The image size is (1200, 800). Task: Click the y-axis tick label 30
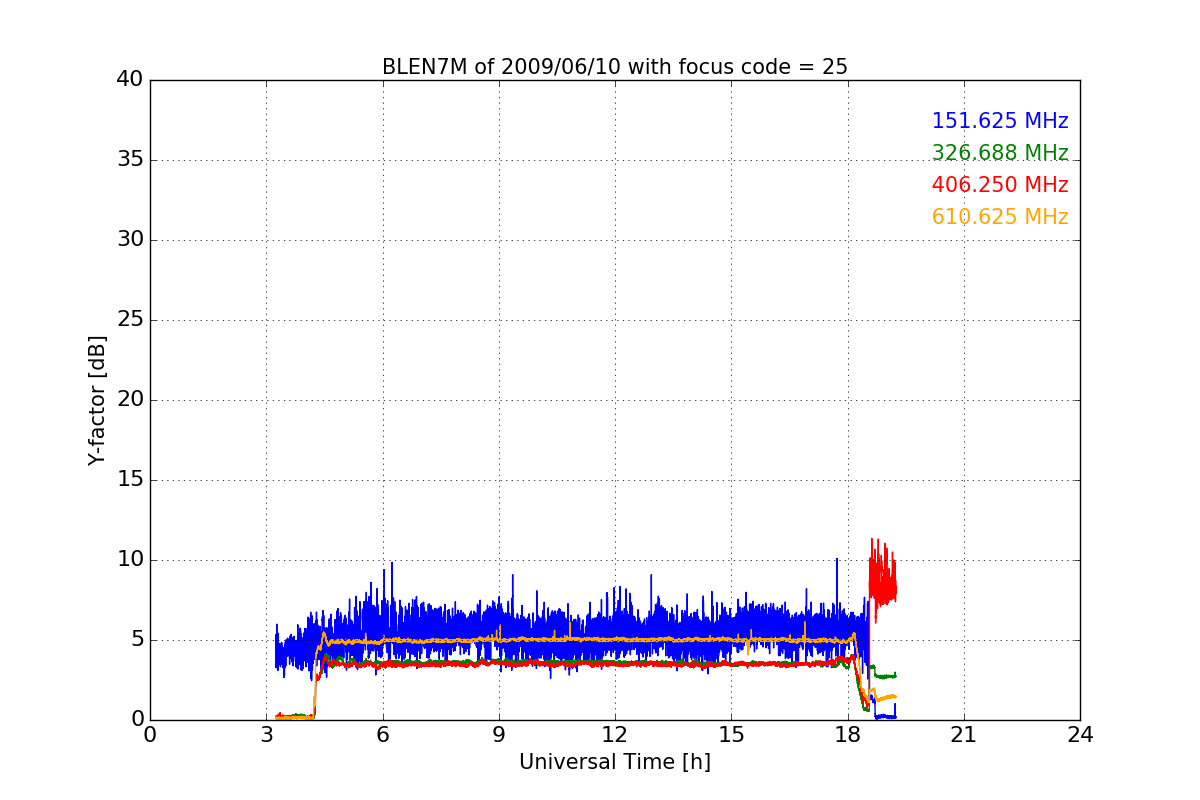(130, 240)
